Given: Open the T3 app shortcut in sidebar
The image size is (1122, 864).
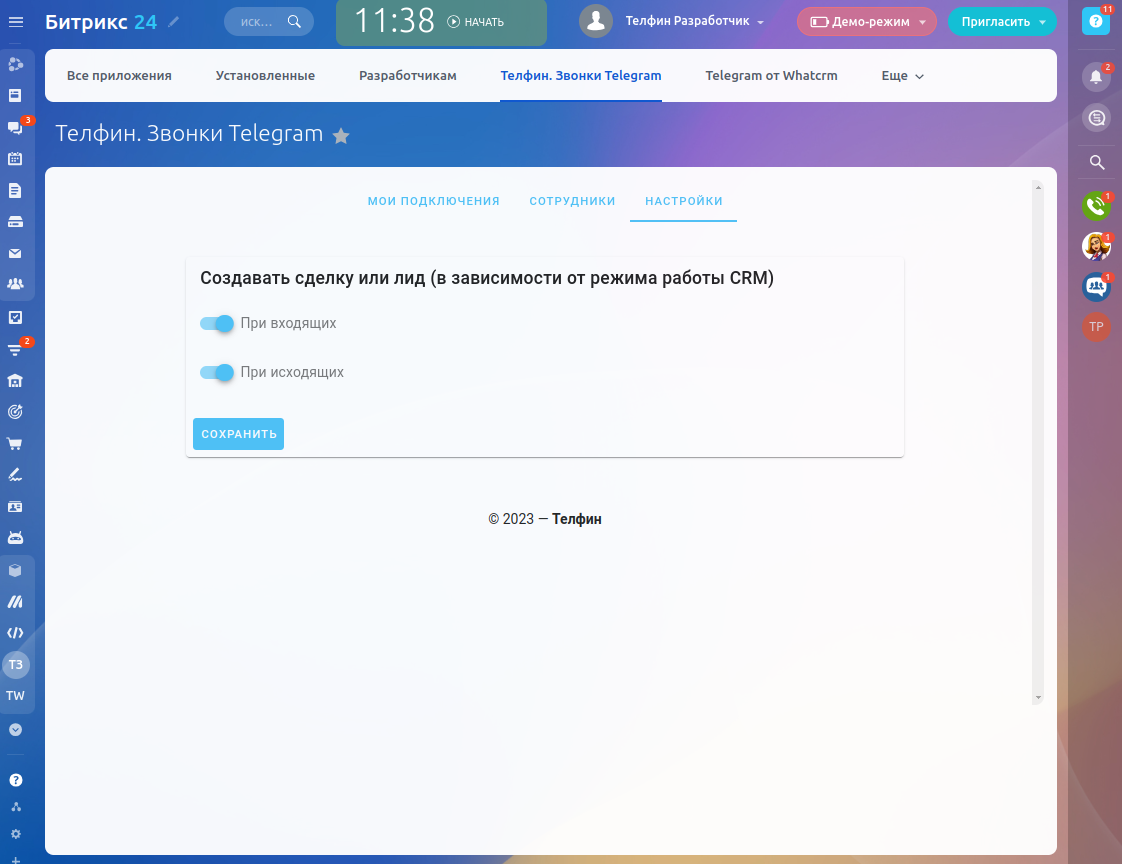Looking at the screenshot, I should pyautogui.click(x=16, y=664).
